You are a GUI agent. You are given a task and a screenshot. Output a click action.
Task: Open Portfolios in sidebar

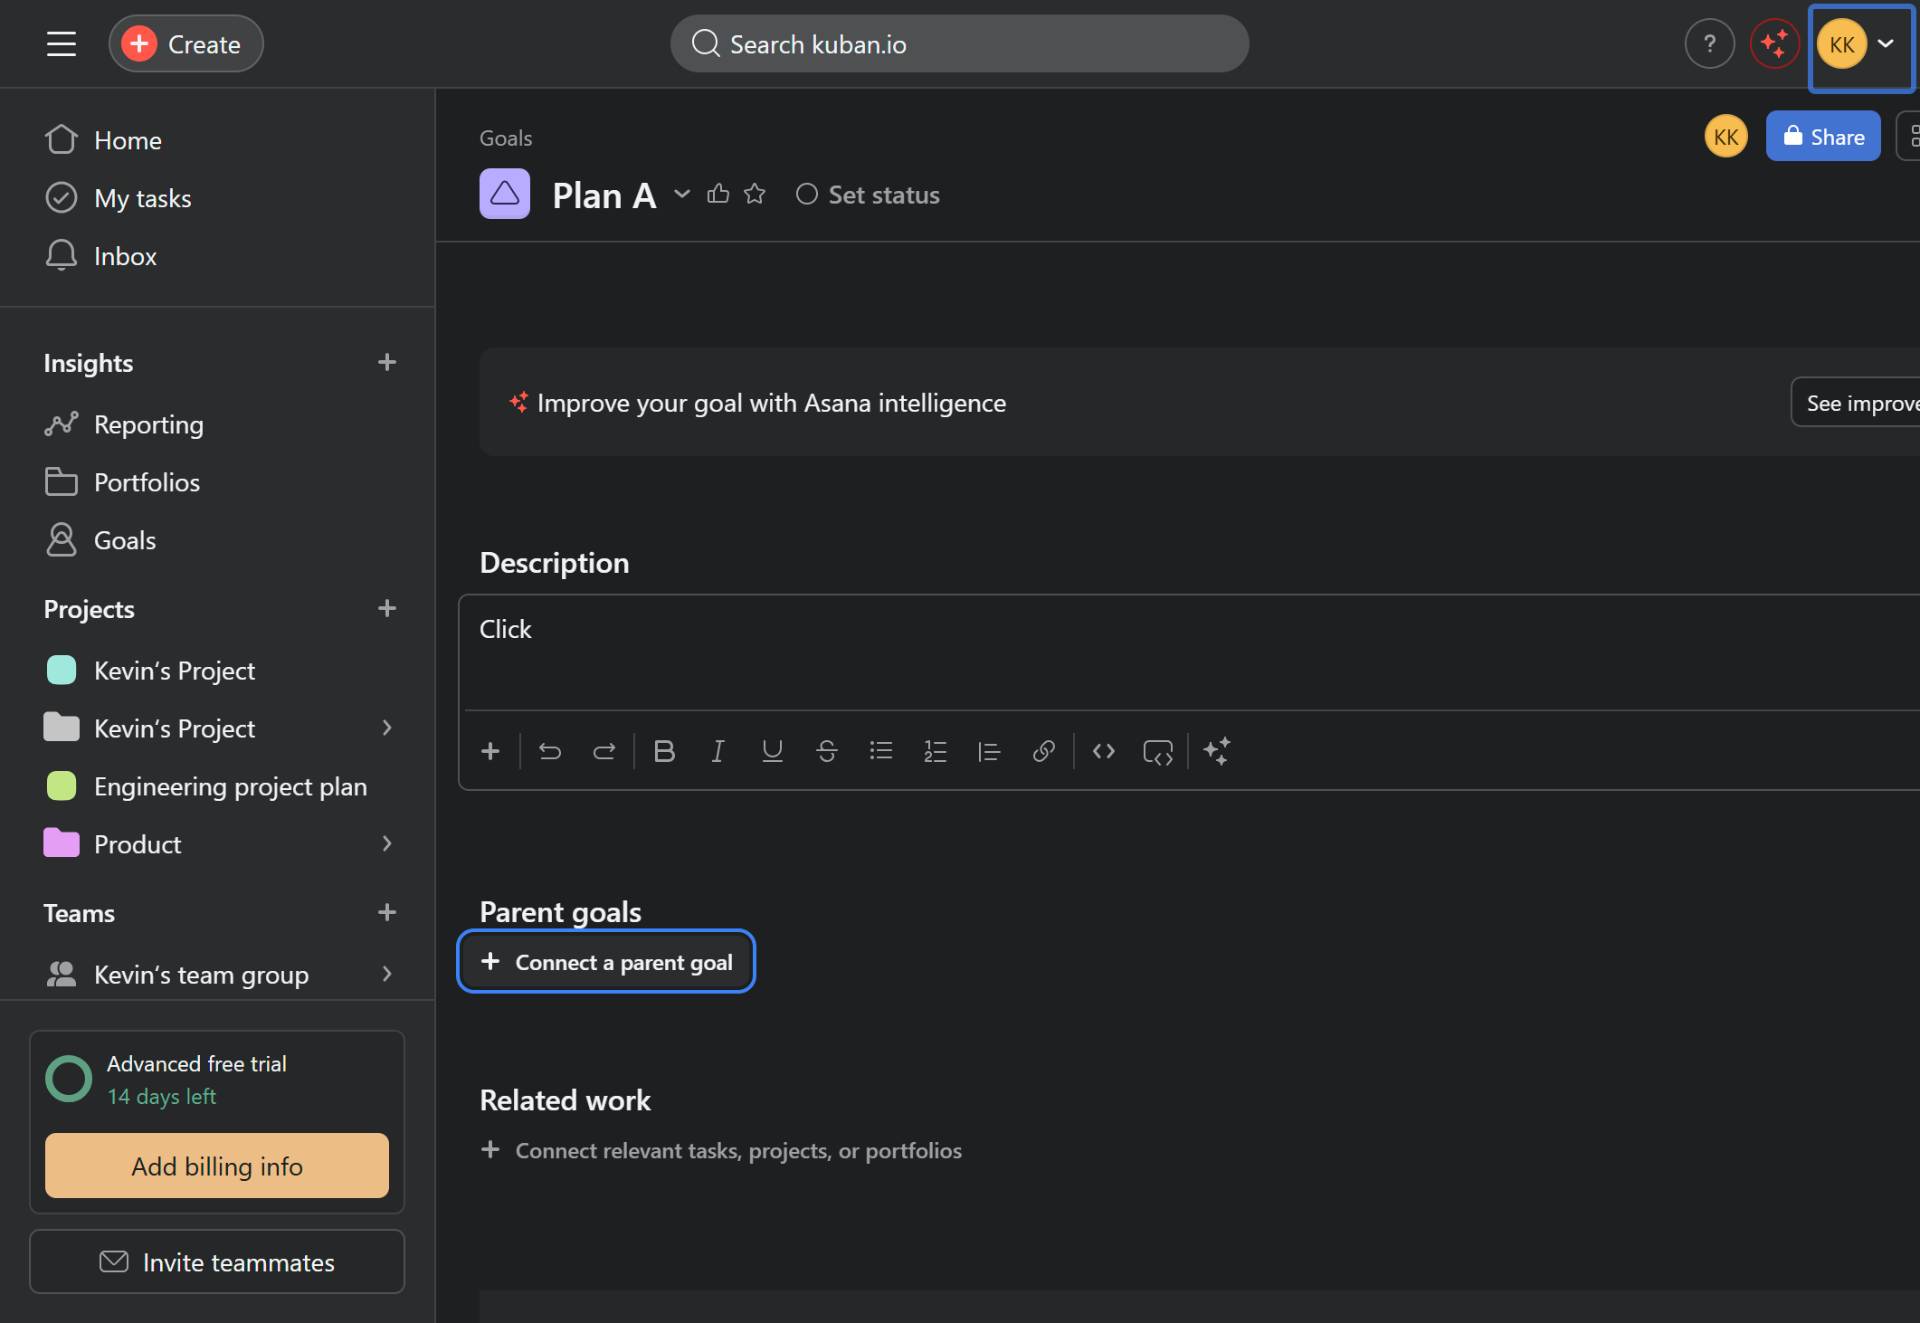(217, 483)
